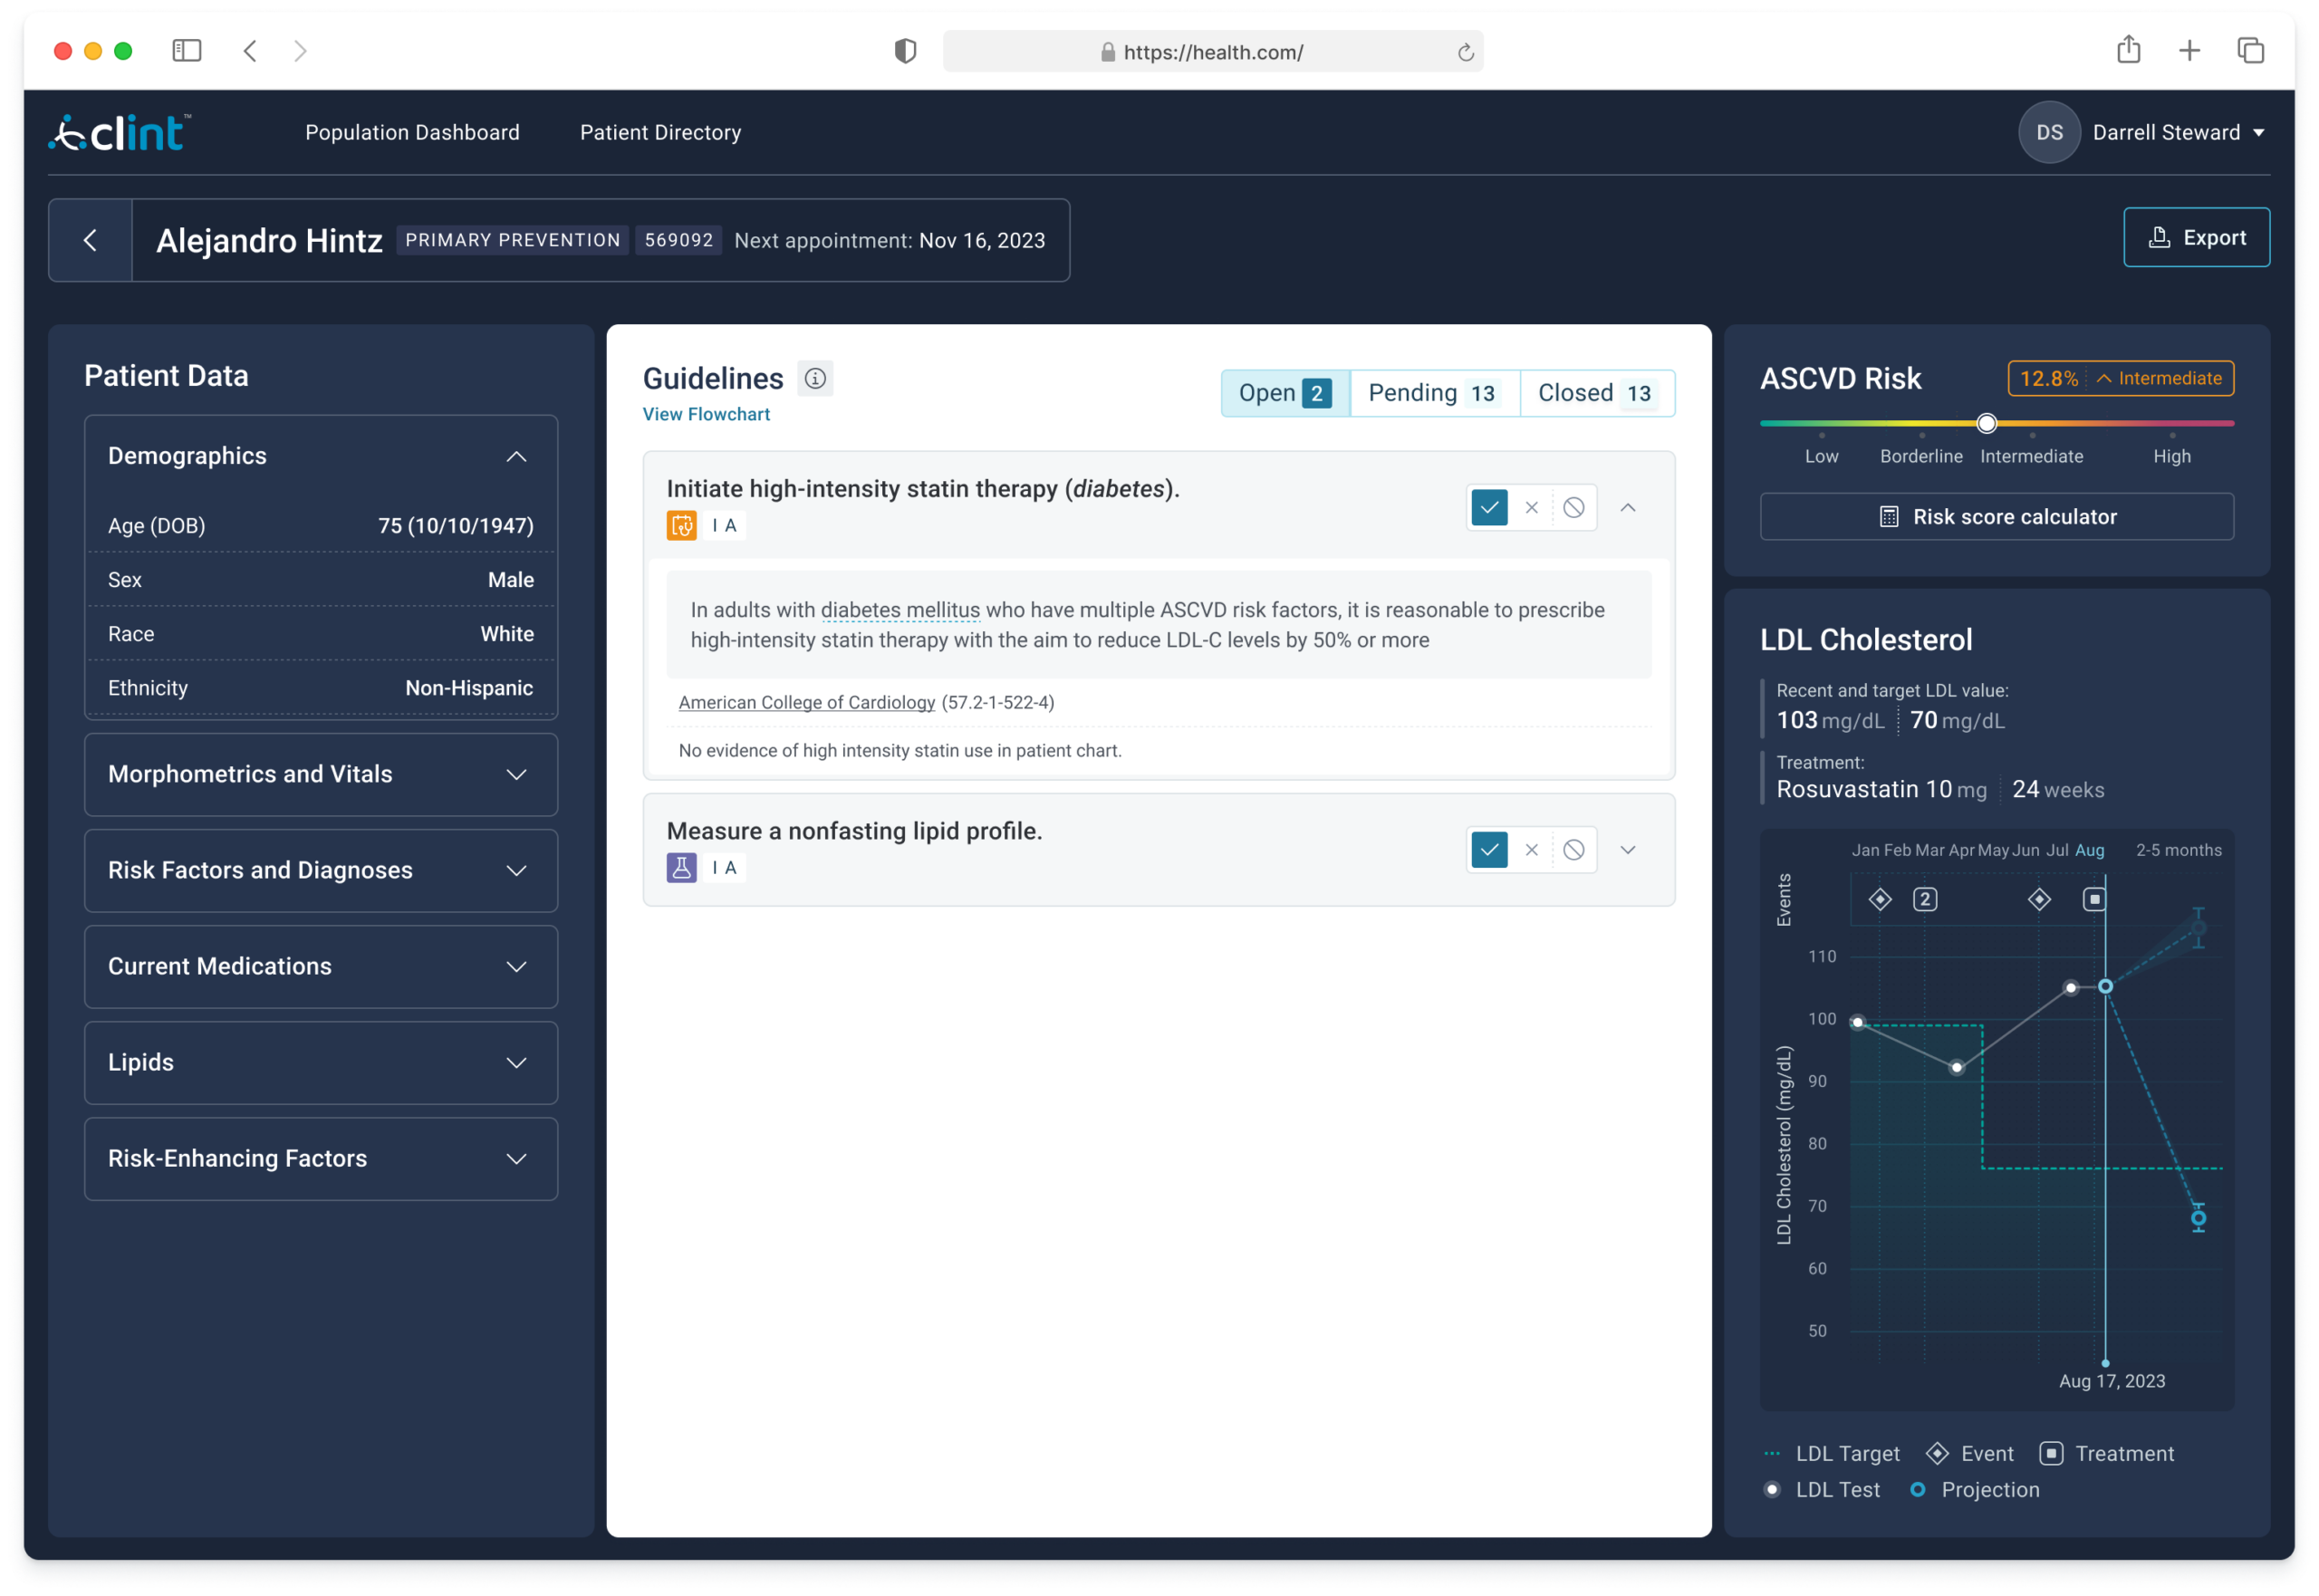
Task: Click the treatment square marker in chart
Action: point(2094,899)
